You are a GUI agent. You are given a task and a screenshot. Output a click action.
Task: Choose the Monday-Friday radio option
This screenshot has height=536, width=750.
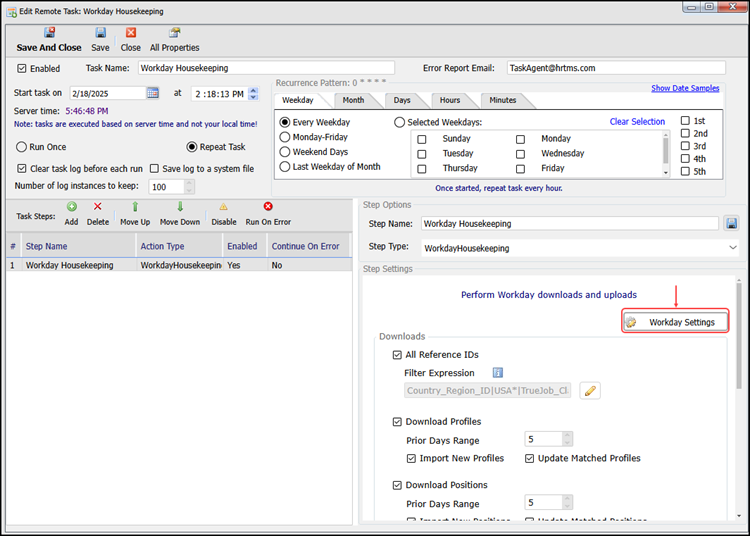click(x=285, y=137)
